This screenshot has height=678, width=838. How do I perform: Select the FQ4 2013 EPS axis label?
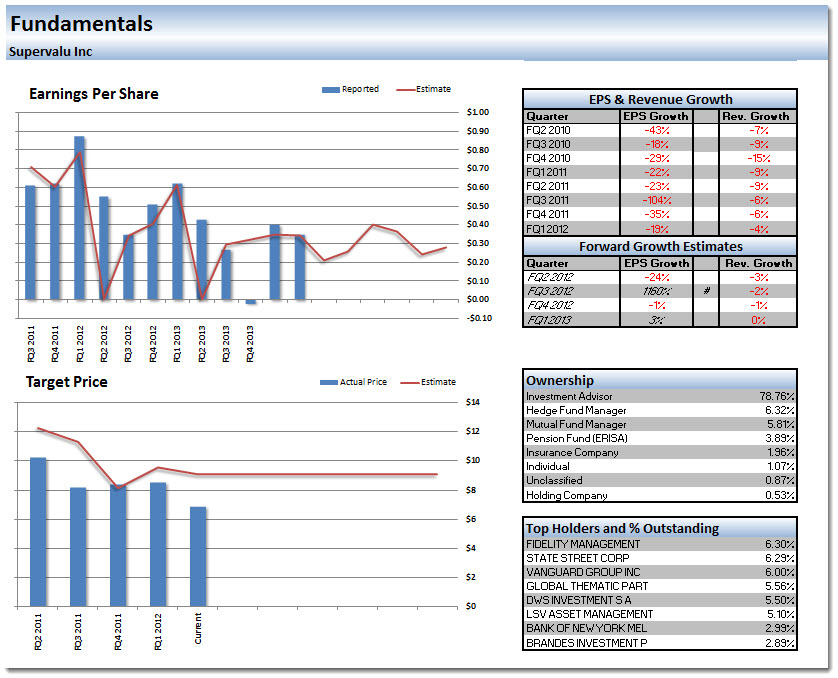250,344
